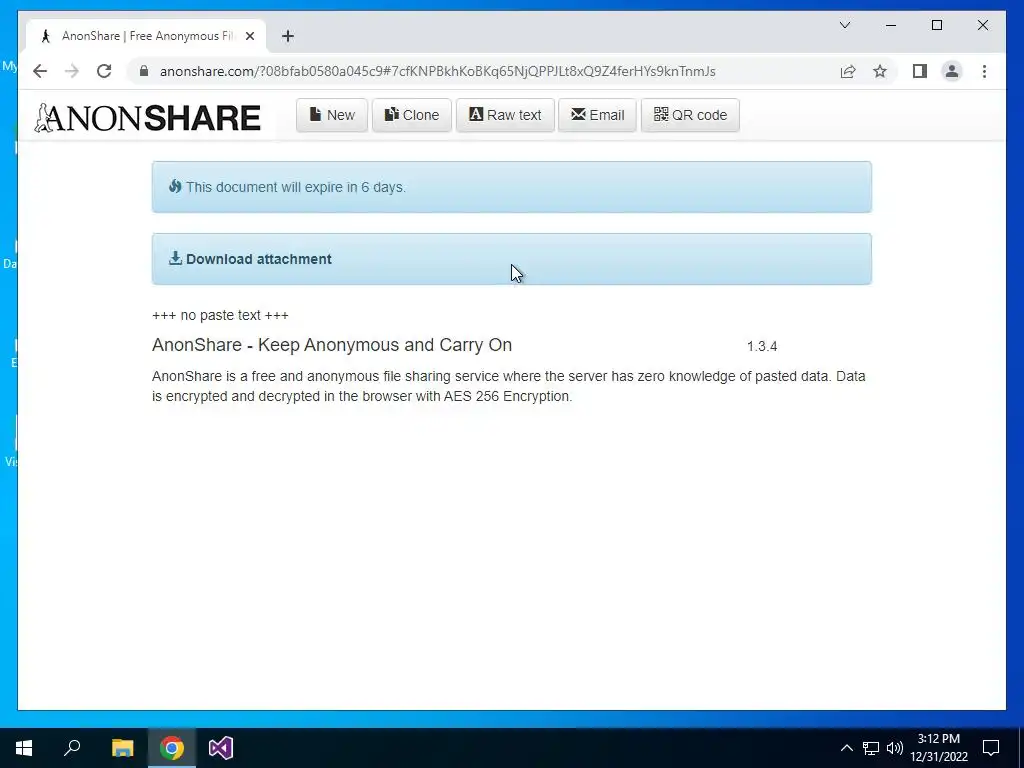The width and height of the screenshot is (1024, 768).
Task: Click the '+++ no paste text +++' line
Action: pyautogui.click(x=220, y=315)
